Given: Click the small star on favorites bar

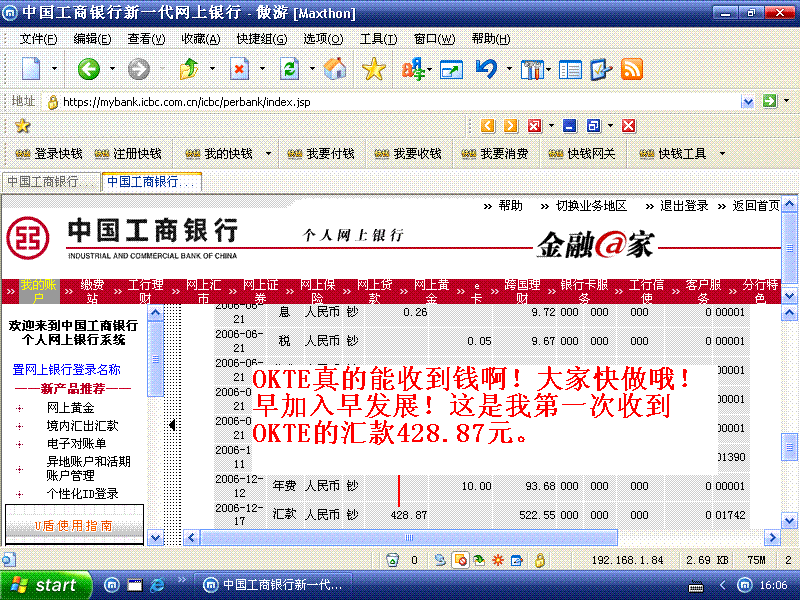Looking at the screenshot, I should tap(22, 126).
